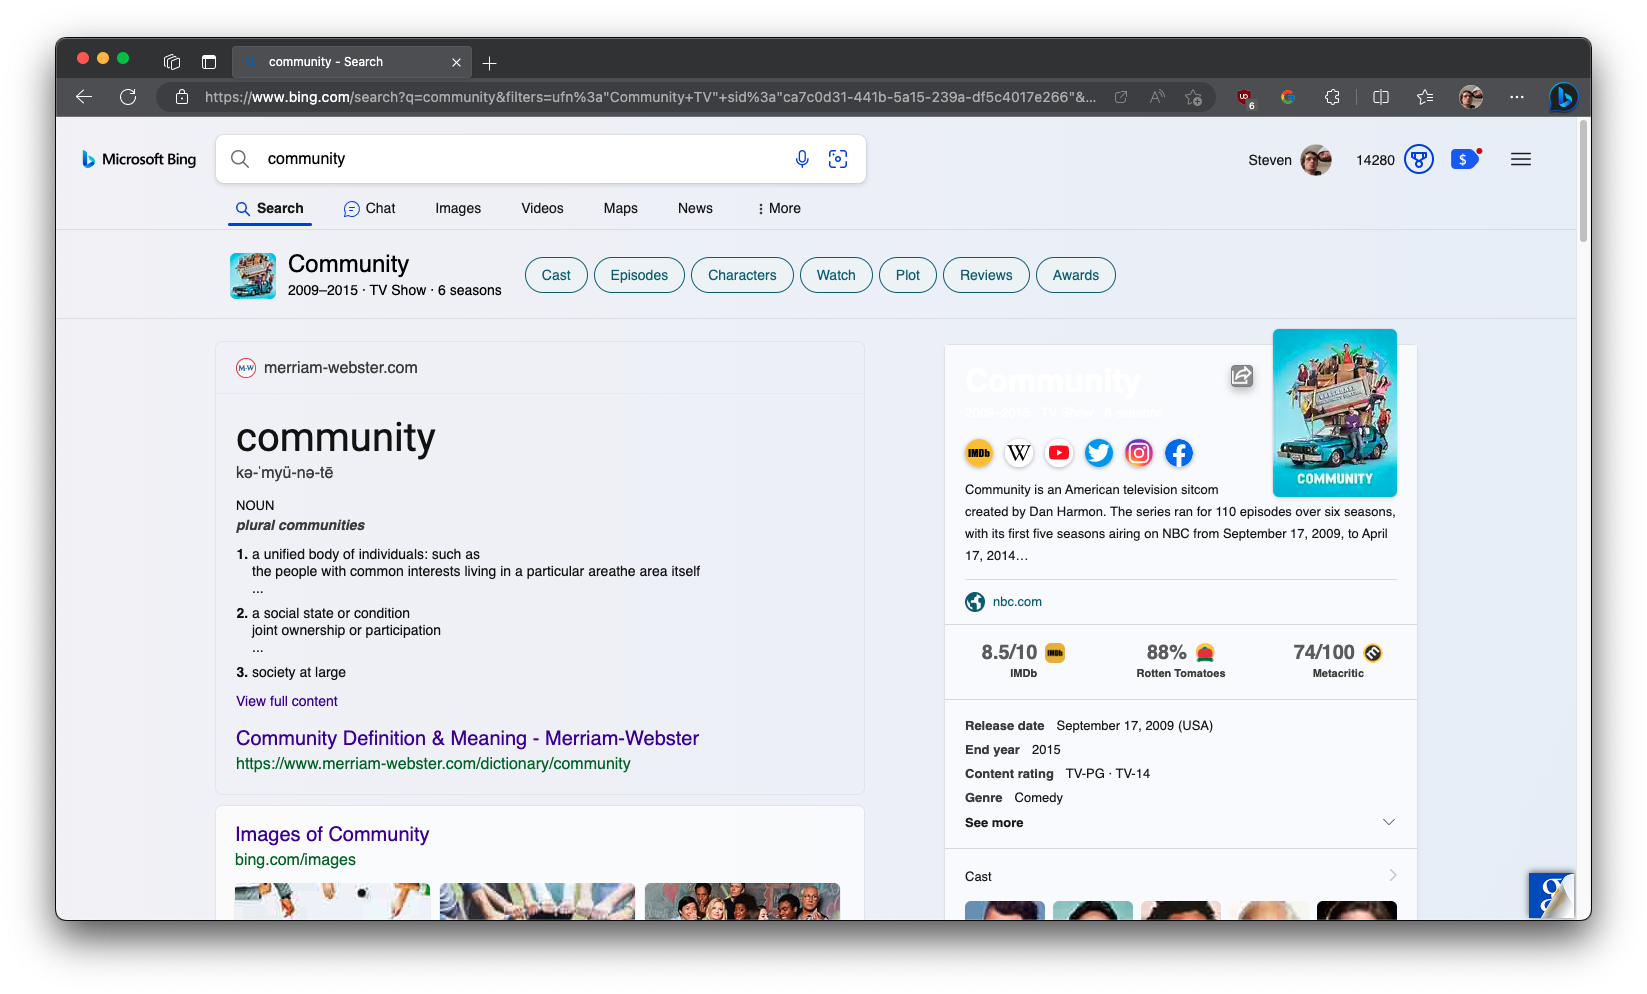
Task: Toggle vertical tabs icon
Action: pyautogui.click(x=209, y=62)
